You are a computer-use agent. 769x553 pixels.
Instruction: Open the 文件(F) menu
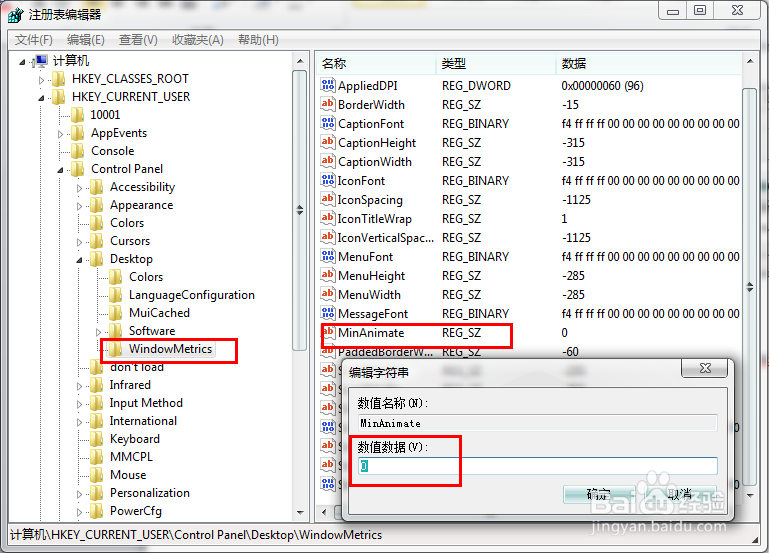coord(33,40)
